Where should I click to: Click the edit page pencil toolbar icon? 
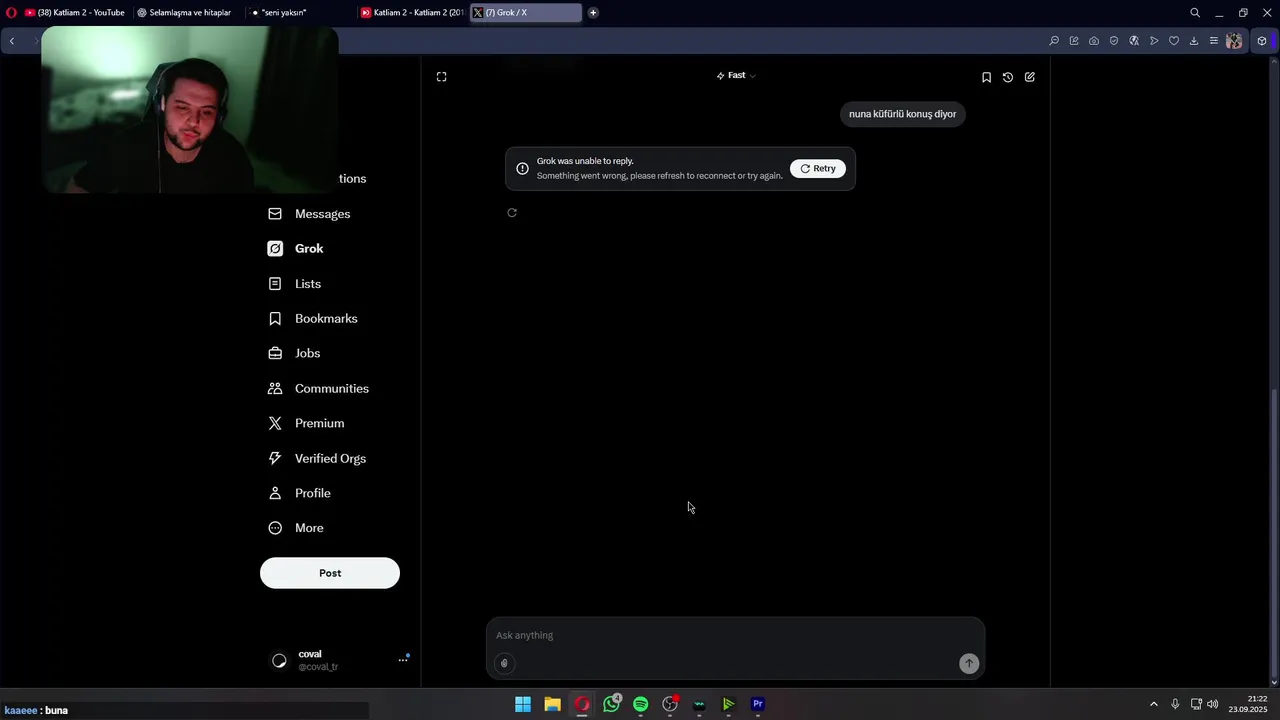pos(1074,41)
